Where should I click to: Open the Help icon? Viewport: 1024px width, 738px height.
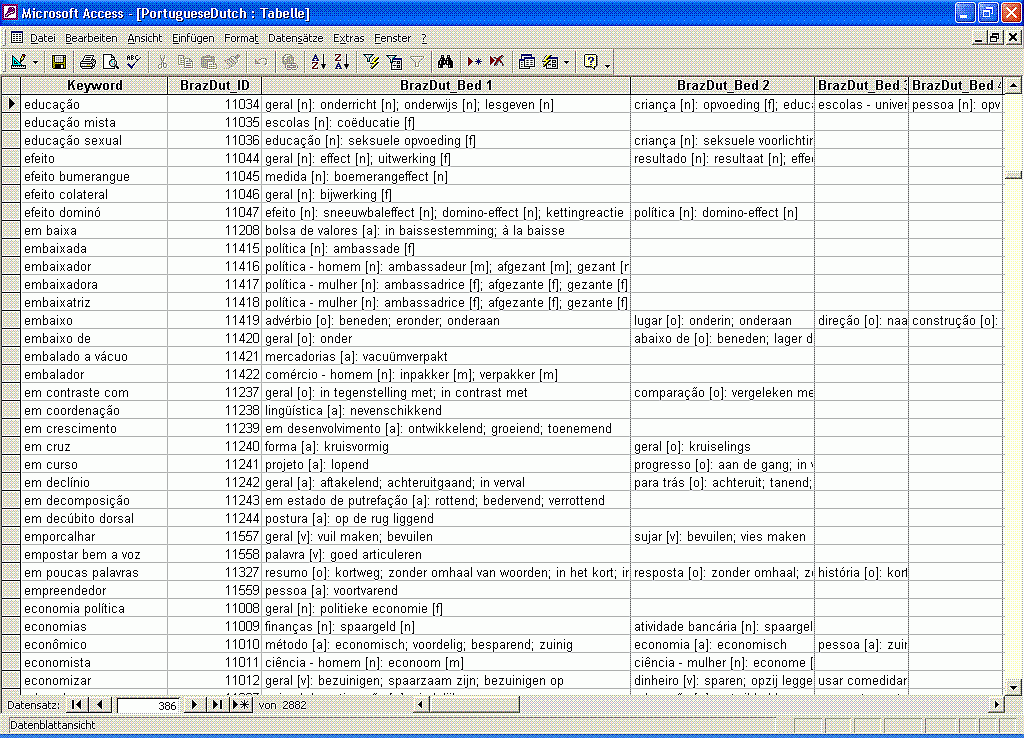click(590, 62)
